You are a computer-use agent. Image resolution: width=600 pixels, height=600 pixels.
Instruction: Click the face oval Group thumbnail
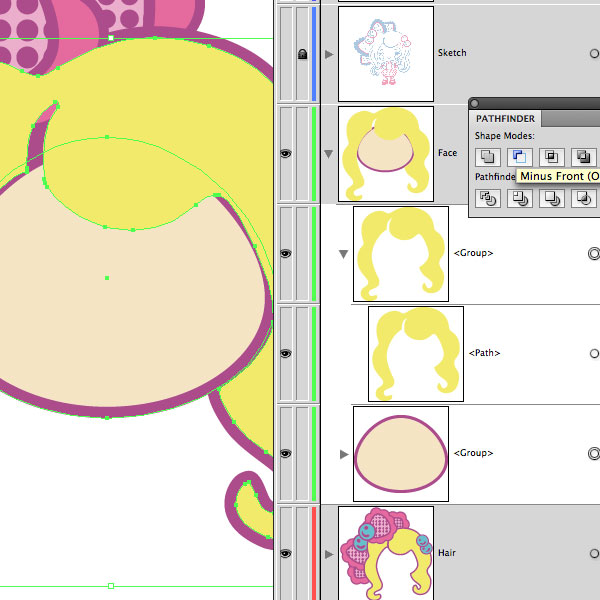401,454
